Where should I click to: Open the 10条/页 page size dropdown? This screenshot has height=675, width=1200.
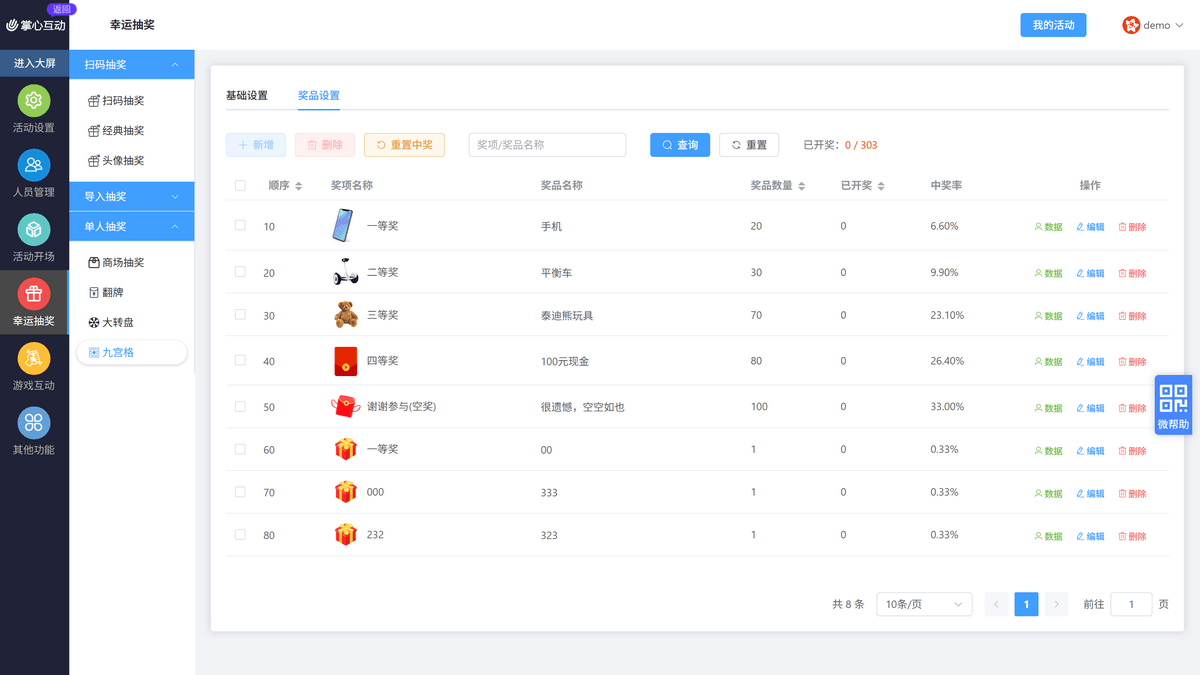coord(924,604)
